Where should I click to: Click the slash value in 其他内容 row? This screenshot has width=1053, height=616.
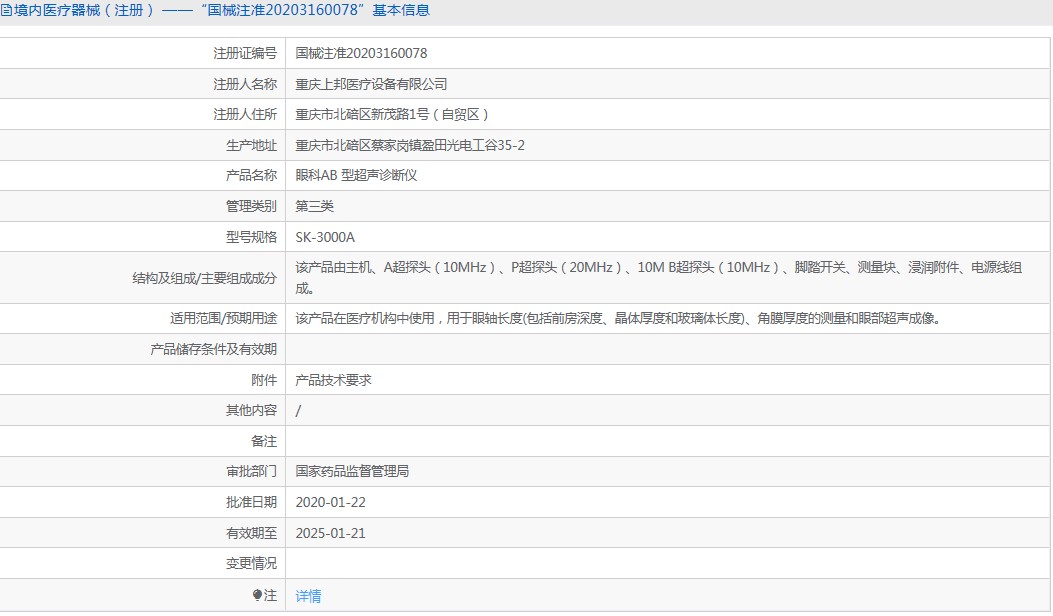[x=298, y=410]
